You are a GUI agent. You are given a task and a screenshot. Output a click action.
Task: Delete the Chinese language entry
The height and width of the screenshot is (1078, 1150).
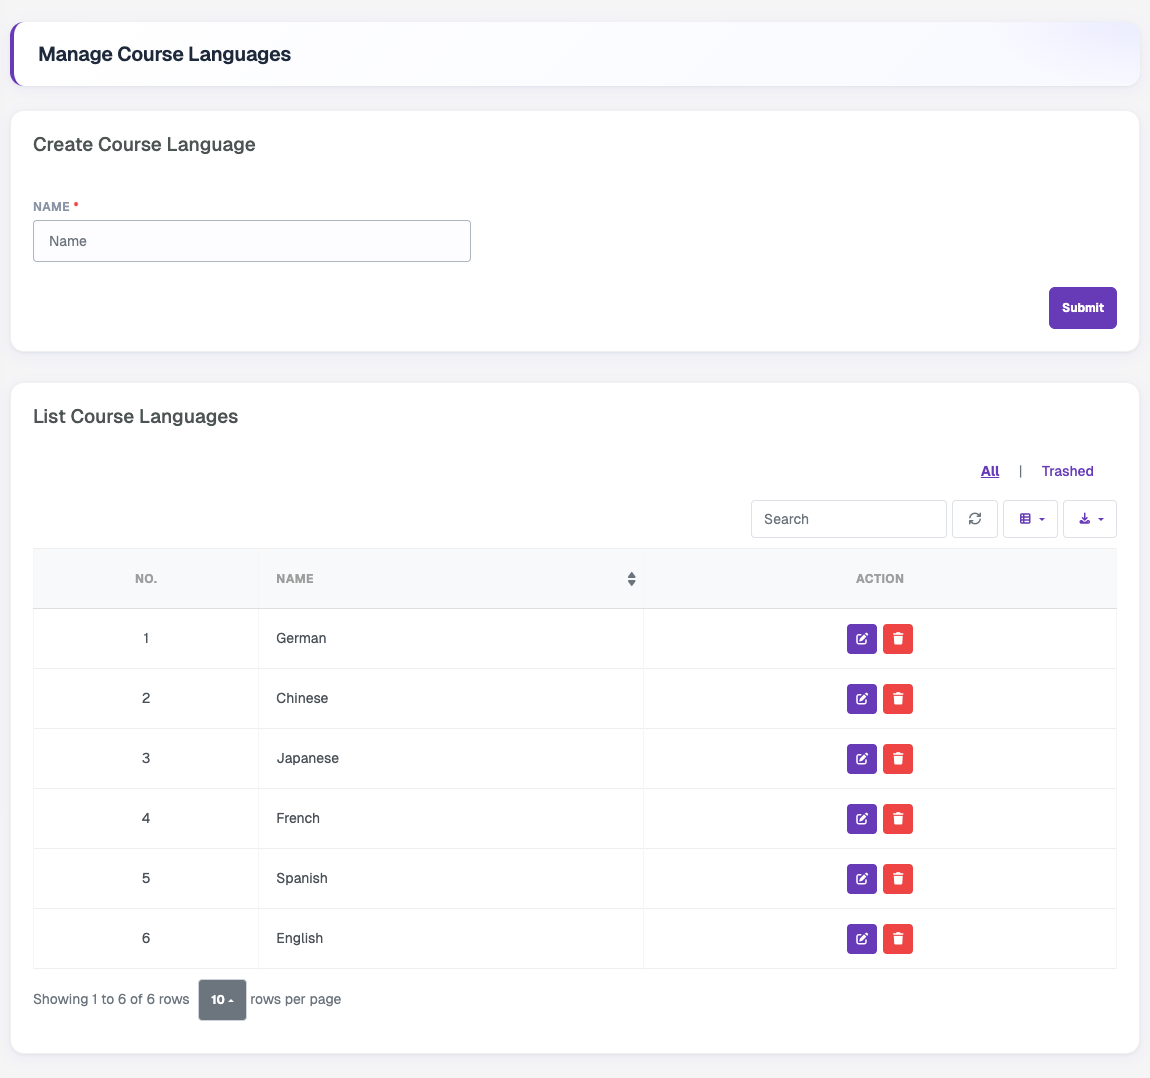(x=898, y=699)
